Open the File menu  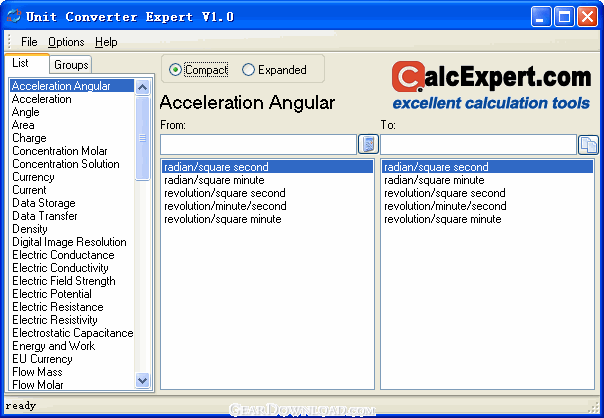click(29, 42)
